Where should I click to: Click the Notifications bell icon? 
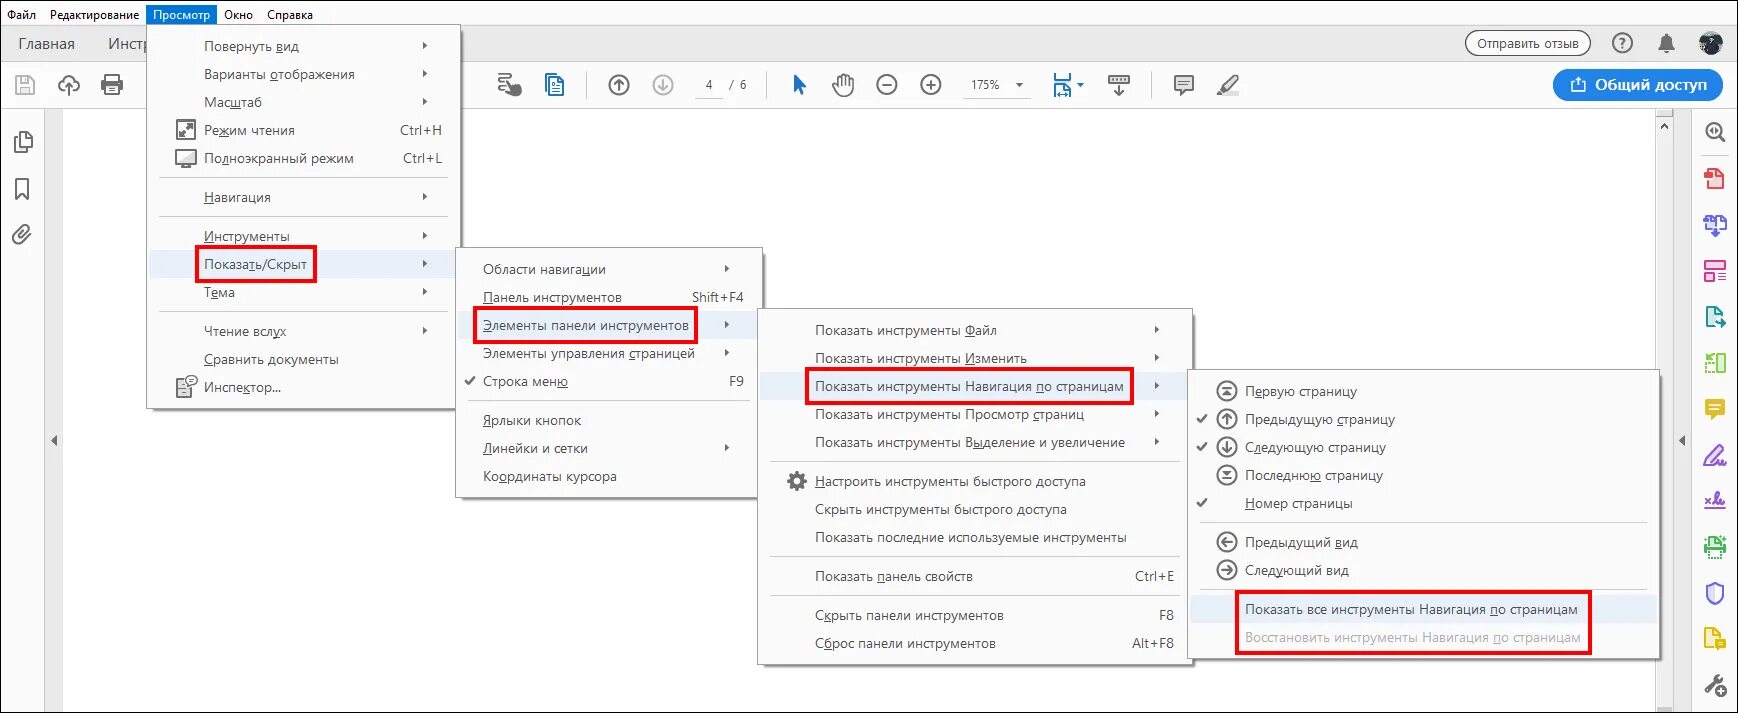(1666, 43)
